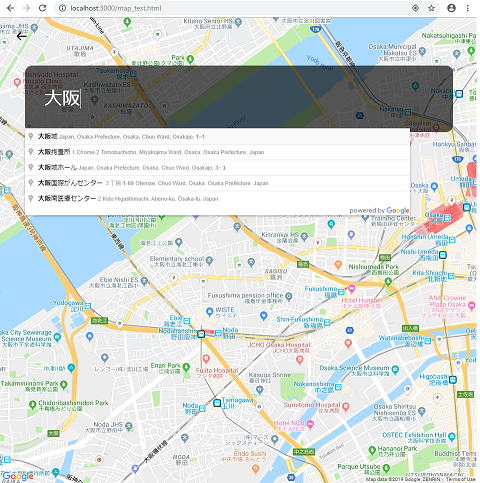This screenshot has height=483, width=480.
Task: Click the browser forward arrow
Action: [26, 8]
